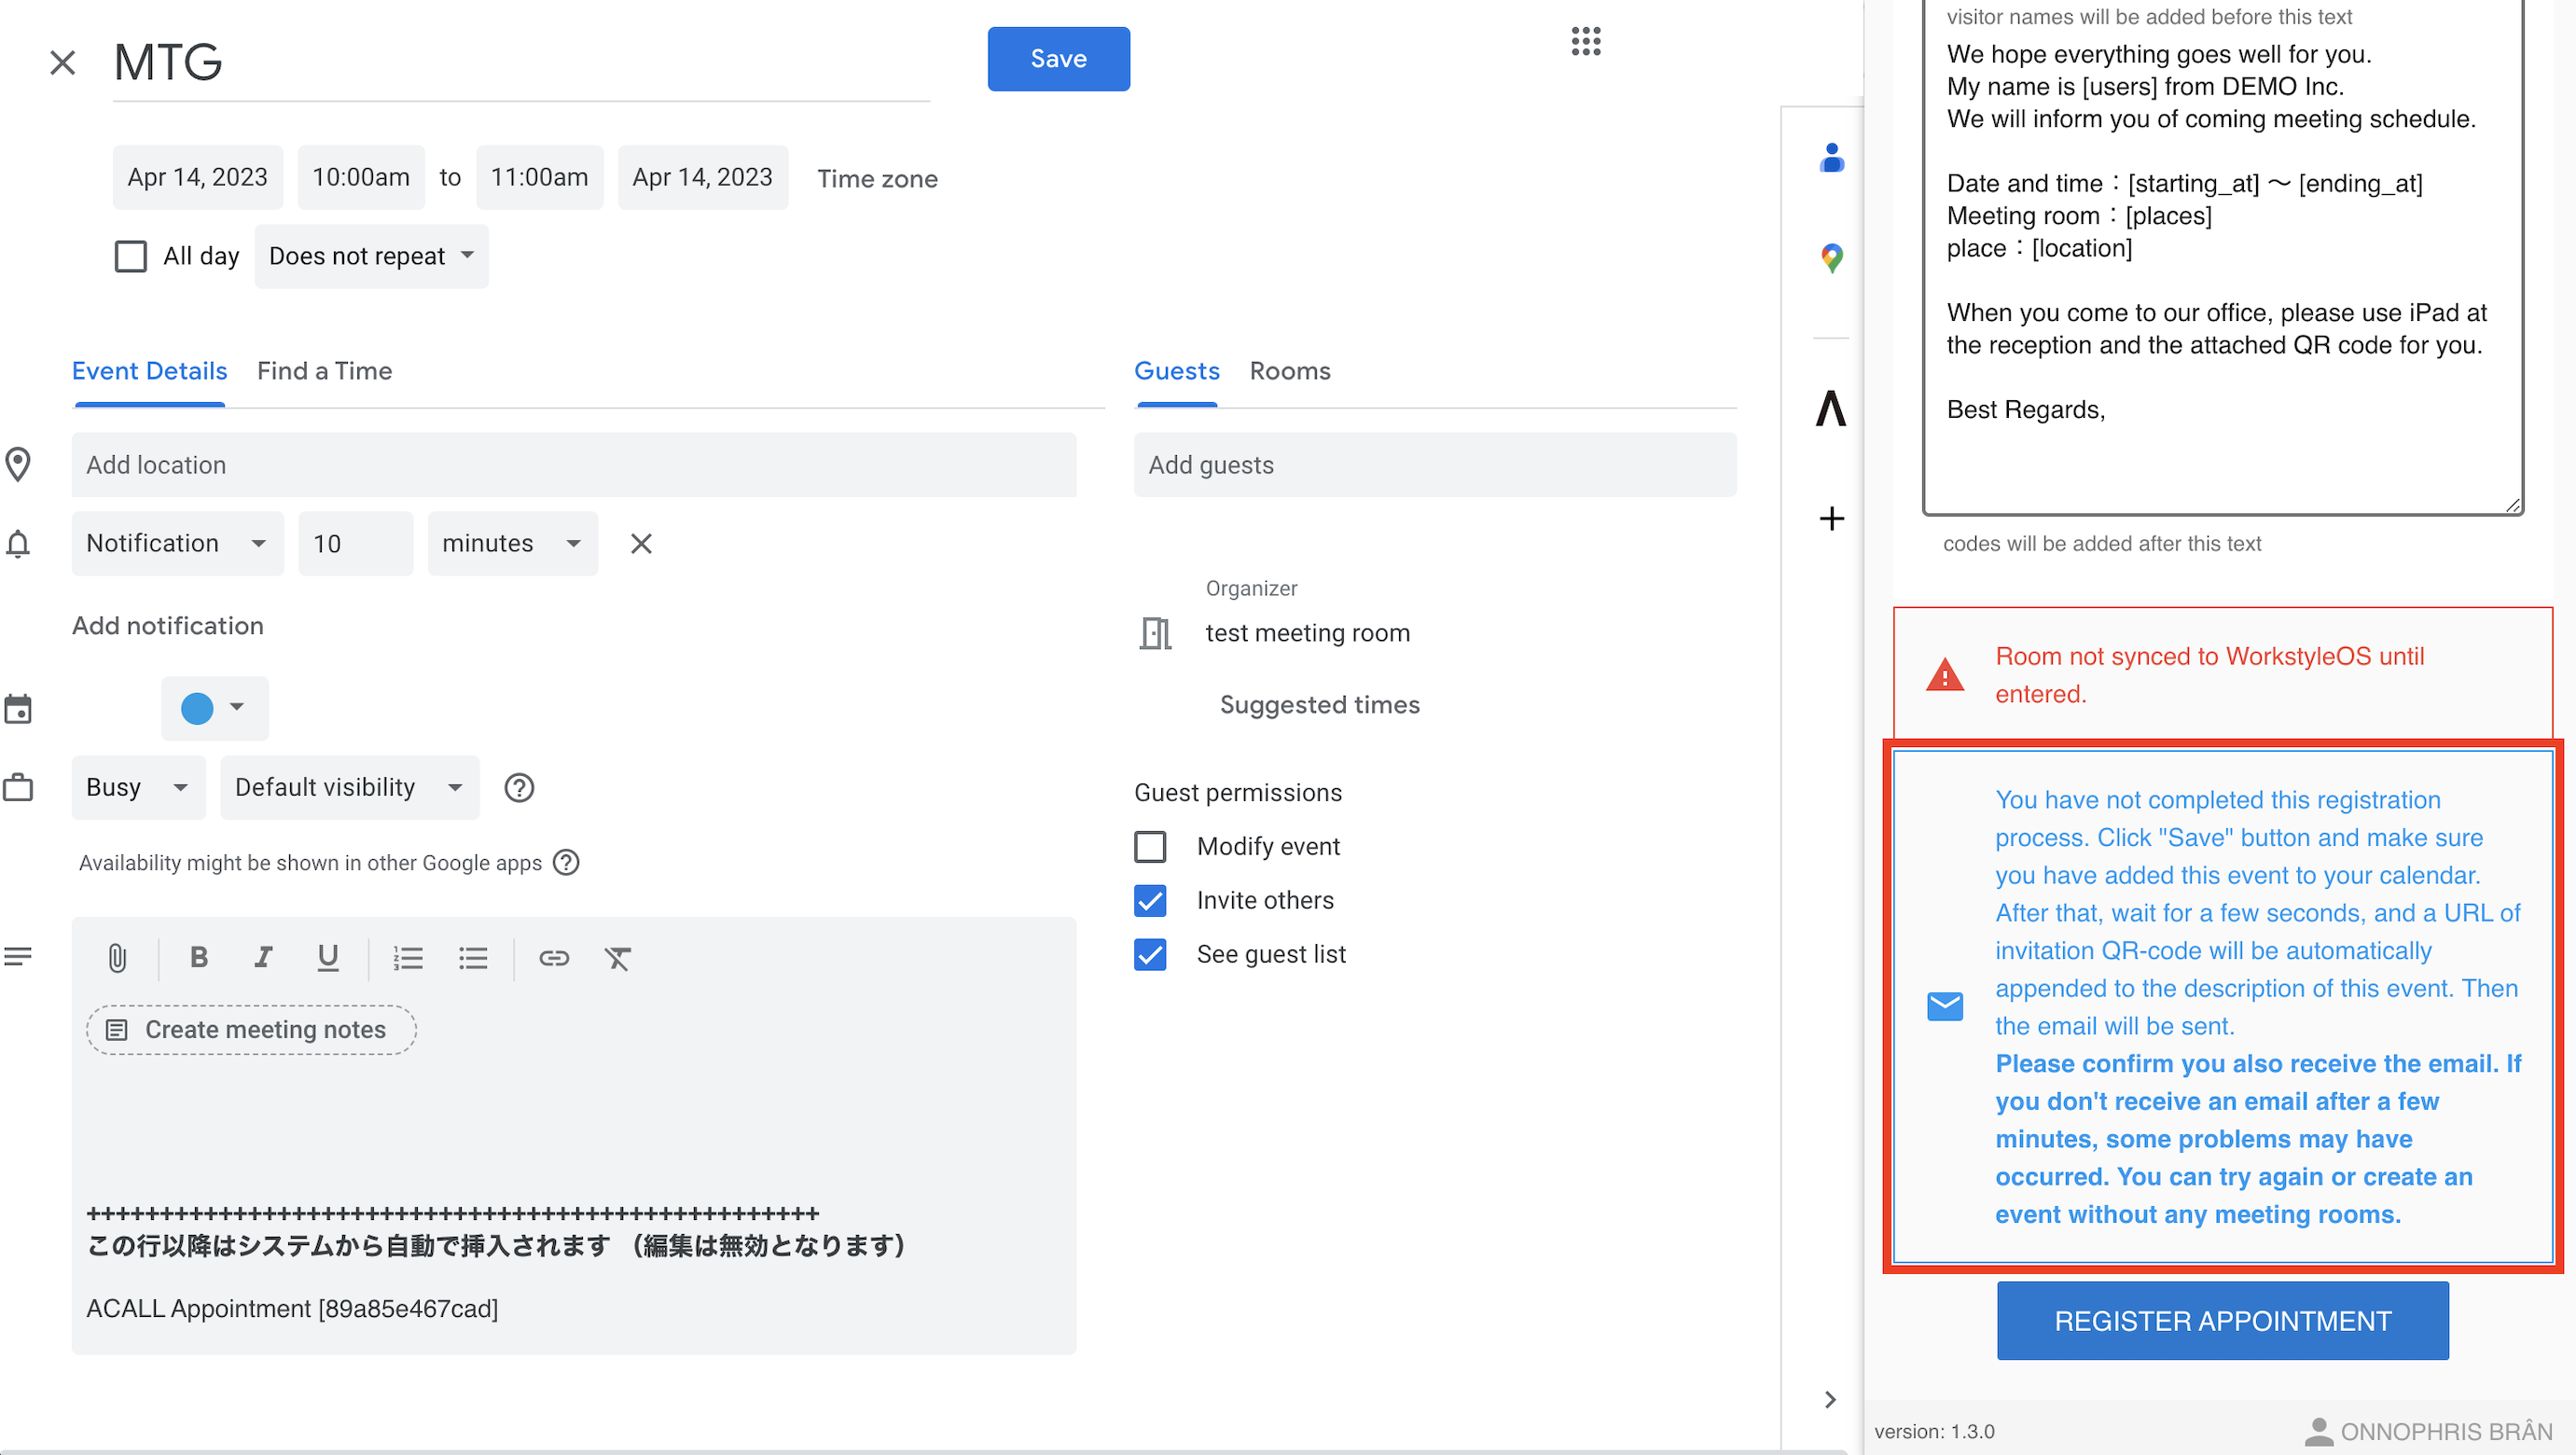This screenshot has width=2576, height=1455.
Task: Uncheck the Invite others permission
Action: coord(1150,900)
